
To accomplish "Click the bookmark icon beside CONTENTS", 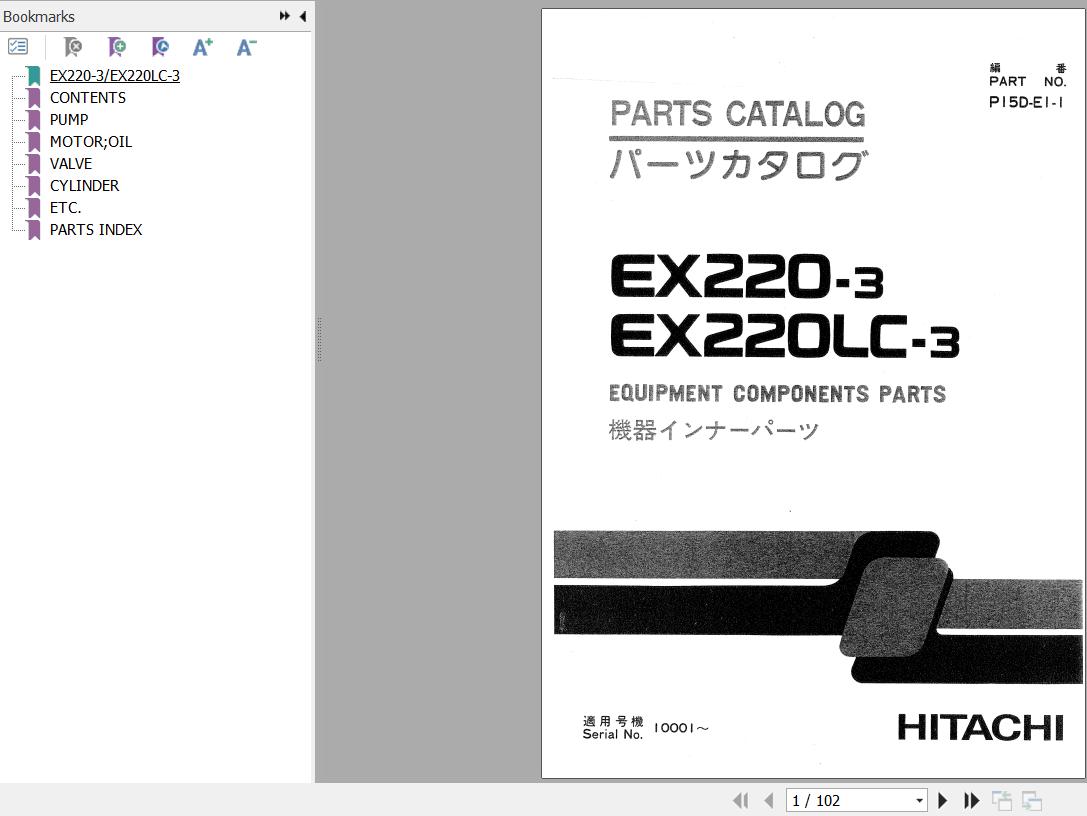I will (x=34, y=98).
